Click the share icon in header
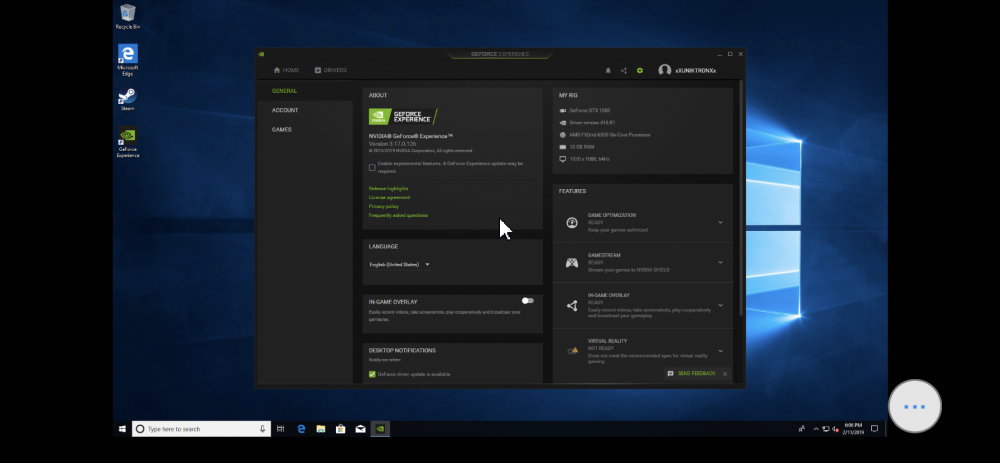Viewport: 1000px width, 463px height. 624,71
